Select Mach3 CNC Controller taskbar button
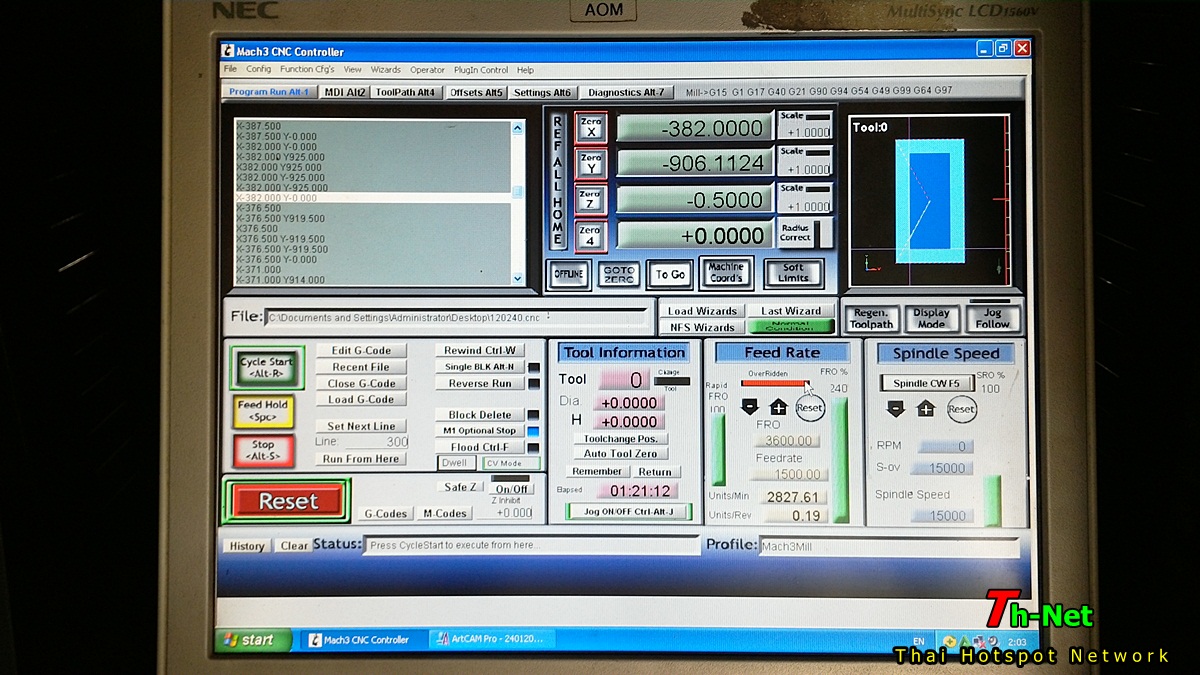The image size is (1200, 675). (x=364, y=640)
